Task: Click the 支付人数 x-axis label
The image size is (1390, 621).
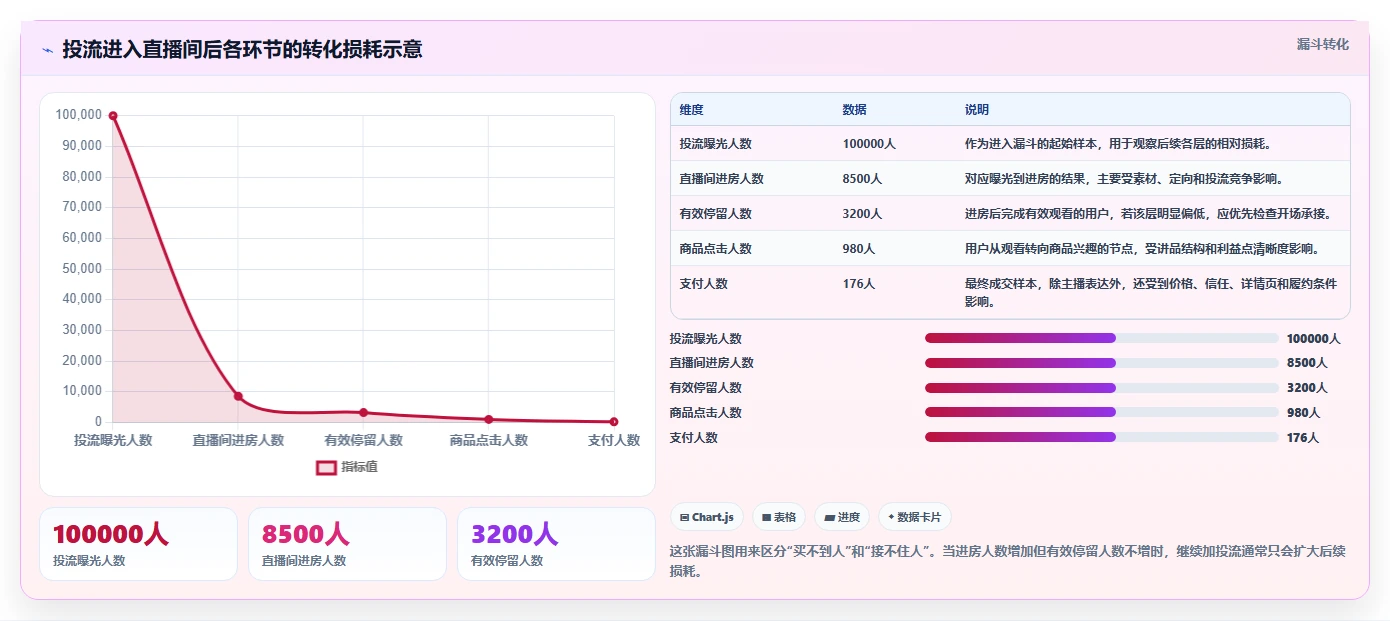Action: [x=614, y=440]
